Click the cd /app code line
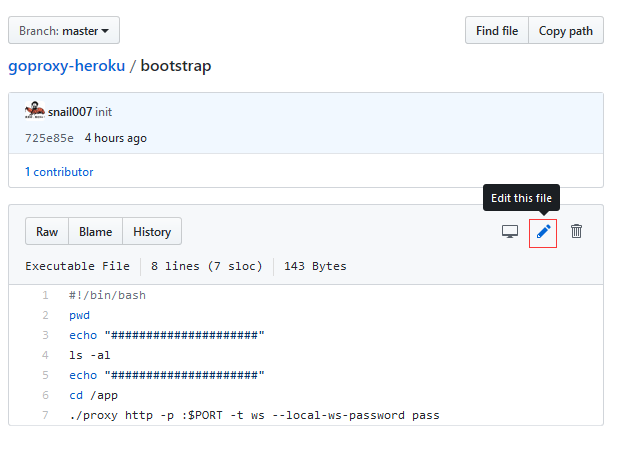Screen dimensions: 622x451 pos(93,395)
